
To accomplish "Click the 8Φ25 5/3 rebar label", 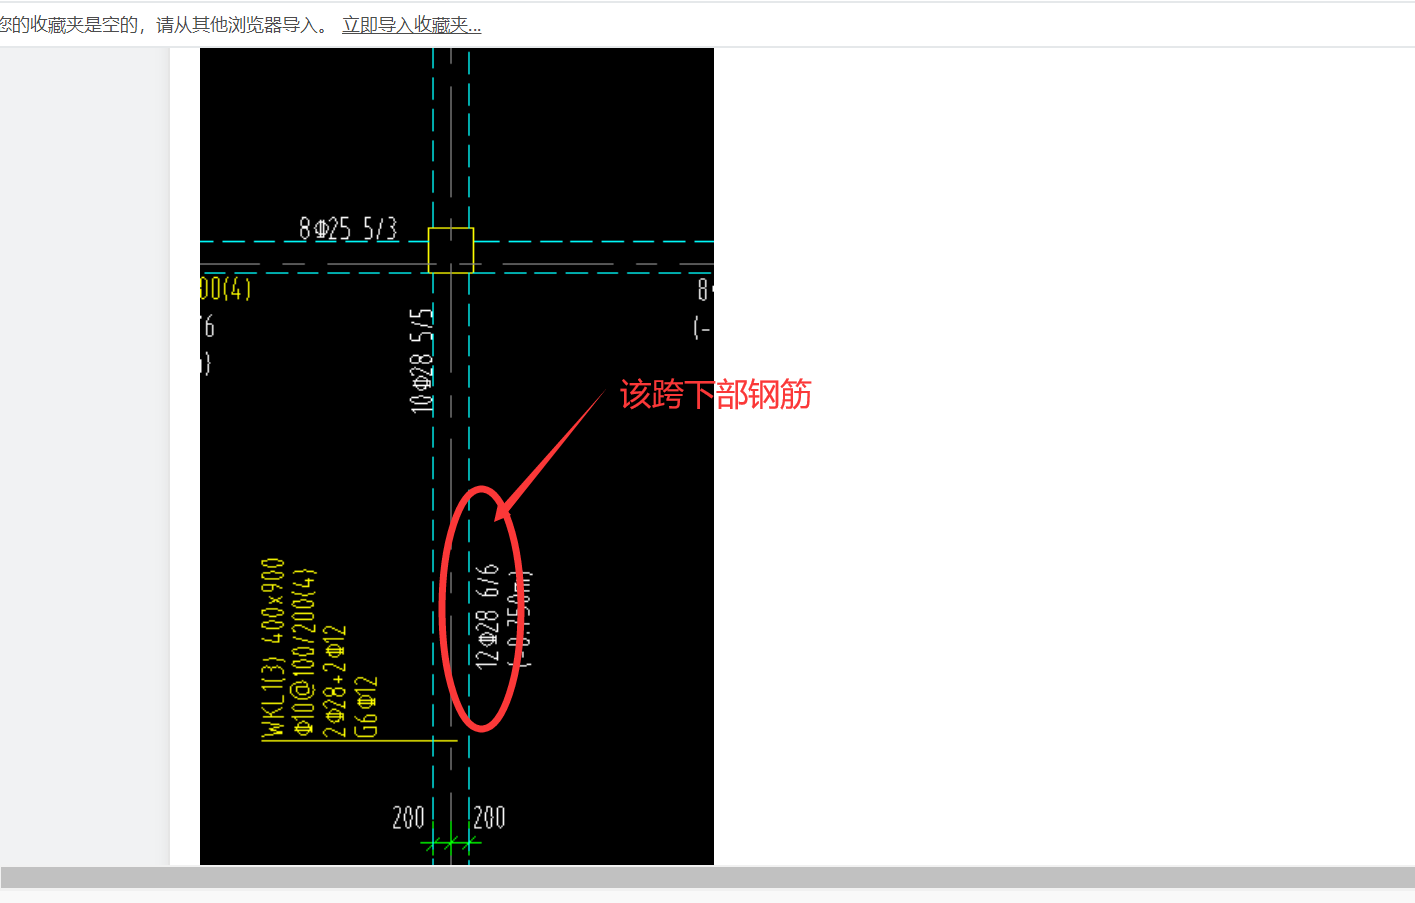I will 348,229.
